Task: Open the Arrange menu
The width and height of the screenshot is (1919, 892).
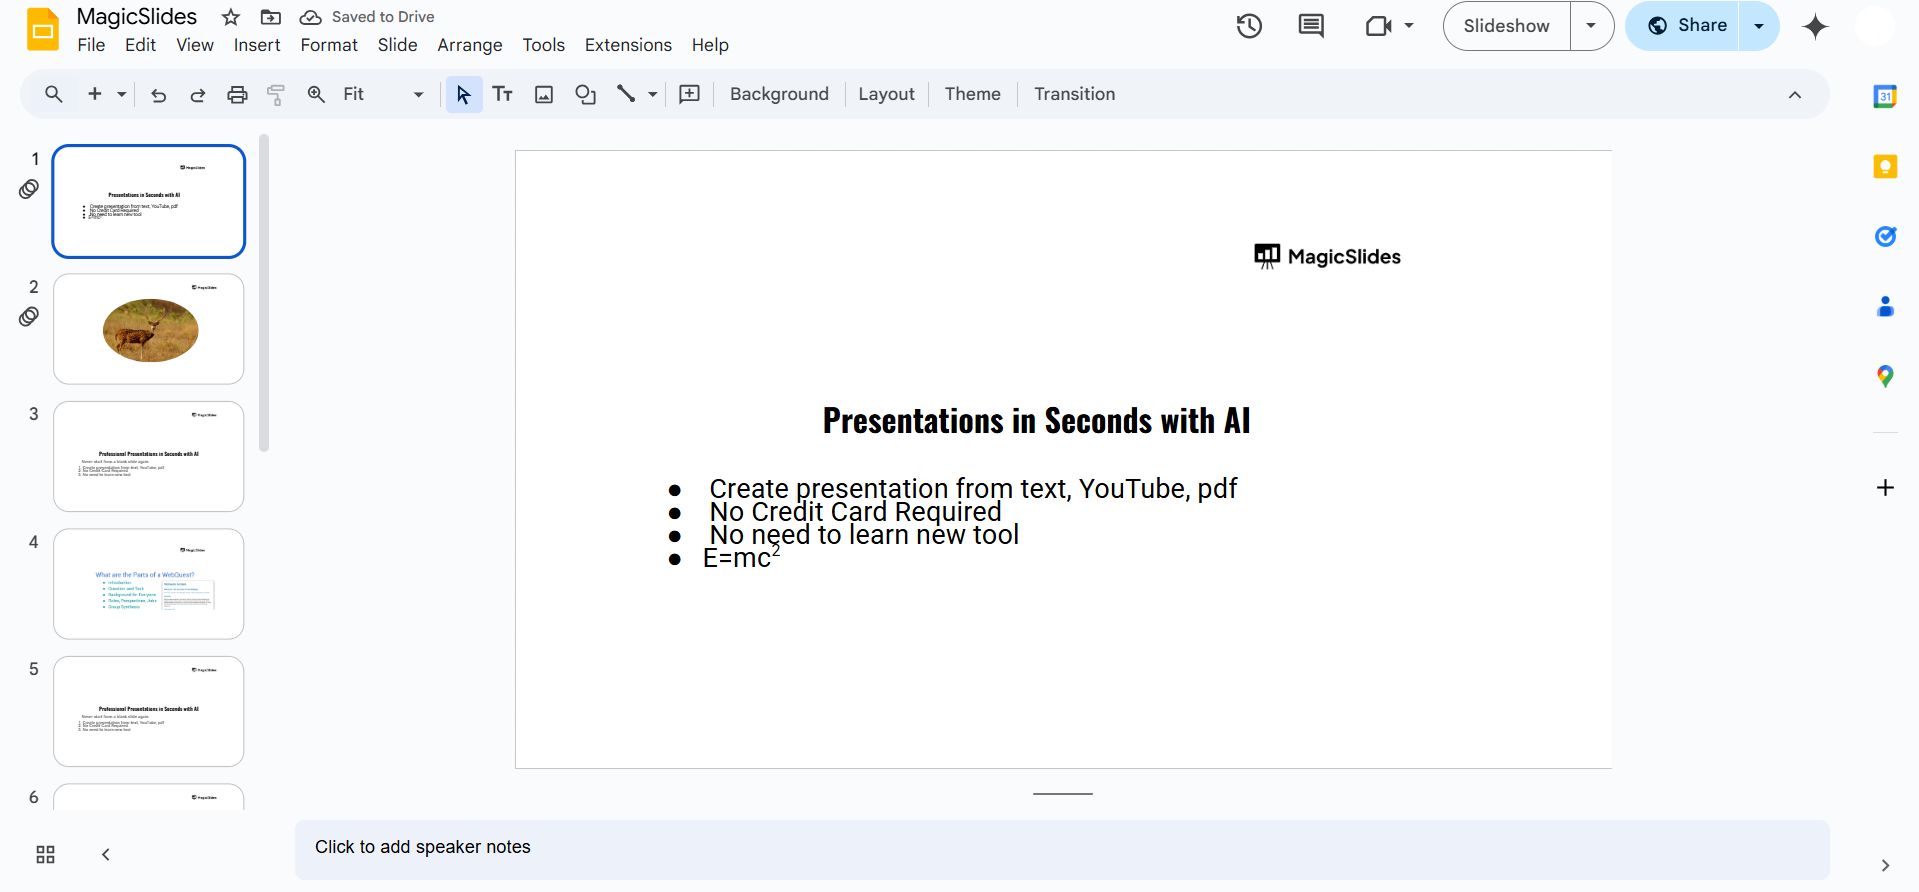Action: click(x=470, y=45)
